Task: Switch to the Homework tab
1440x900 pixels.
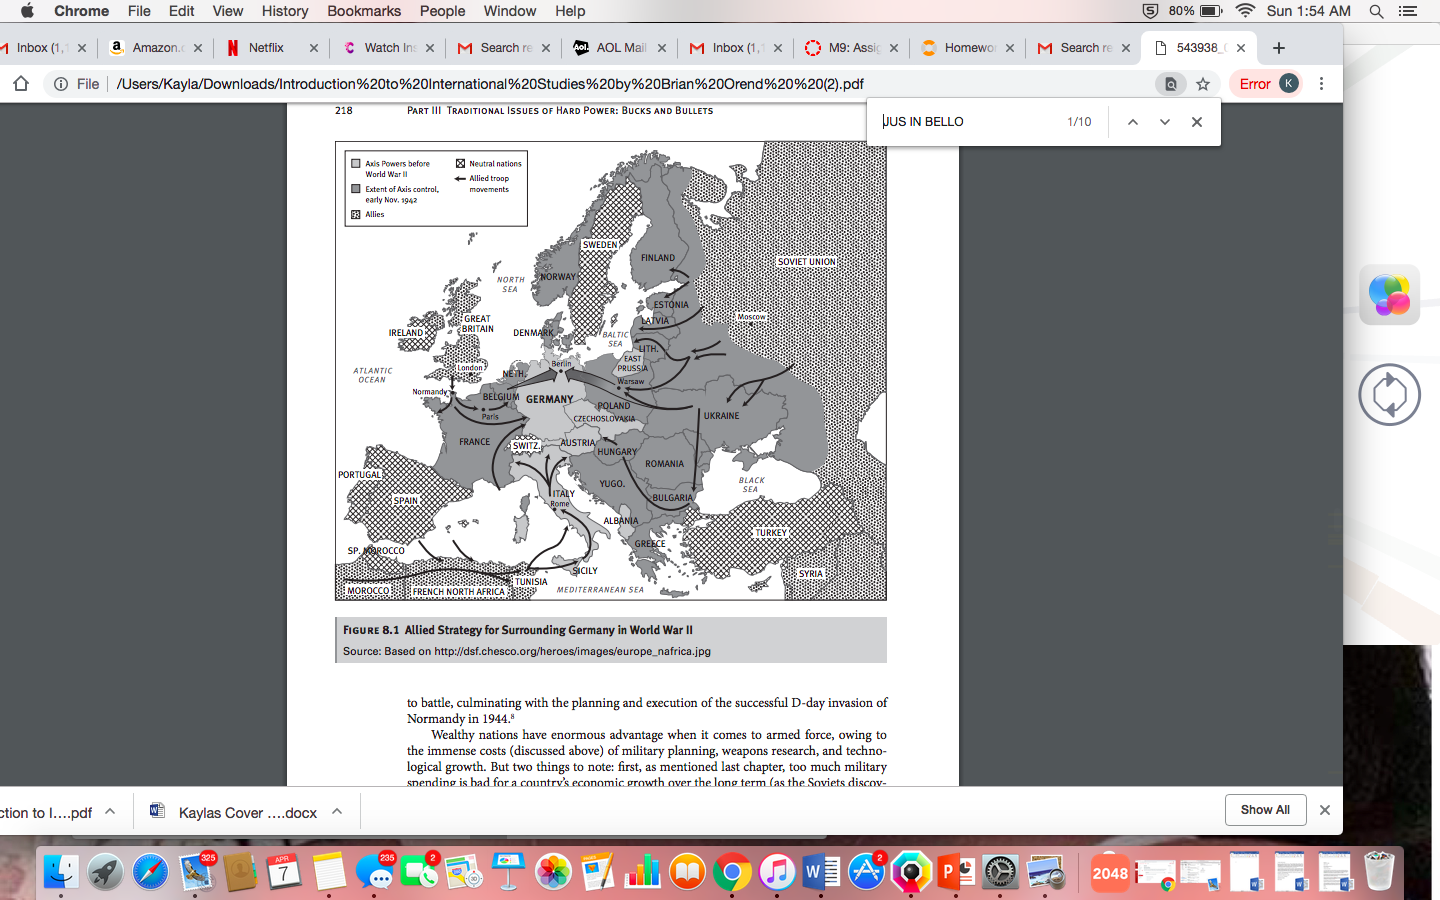Action: (x=967, y=48)
